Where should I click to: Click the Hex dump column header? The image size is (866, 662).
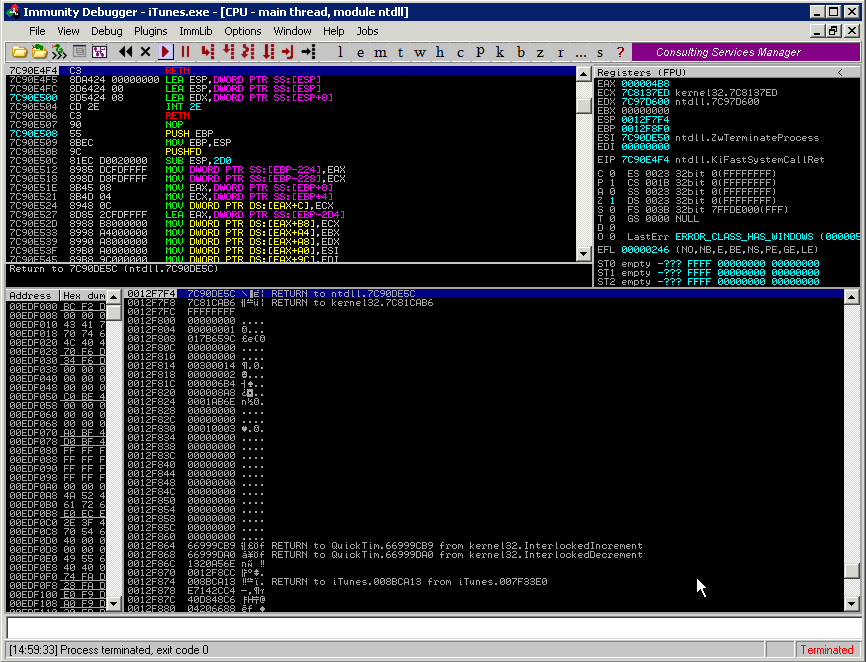tap(82, 296)
